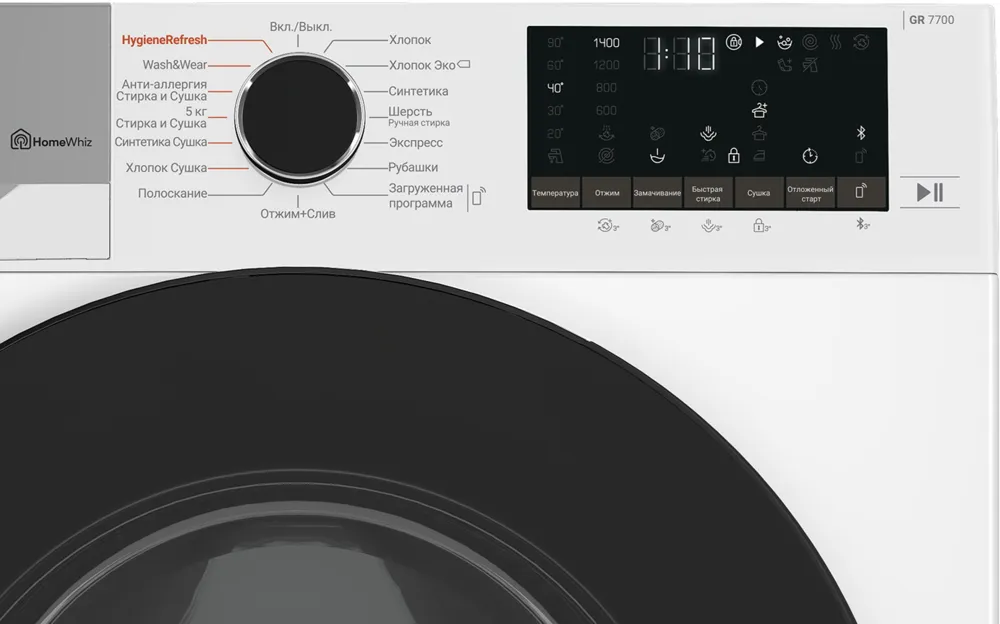Click the iron symbol indicator on the display
This screenshot has height=624, width=1000.
pos(759,155)
